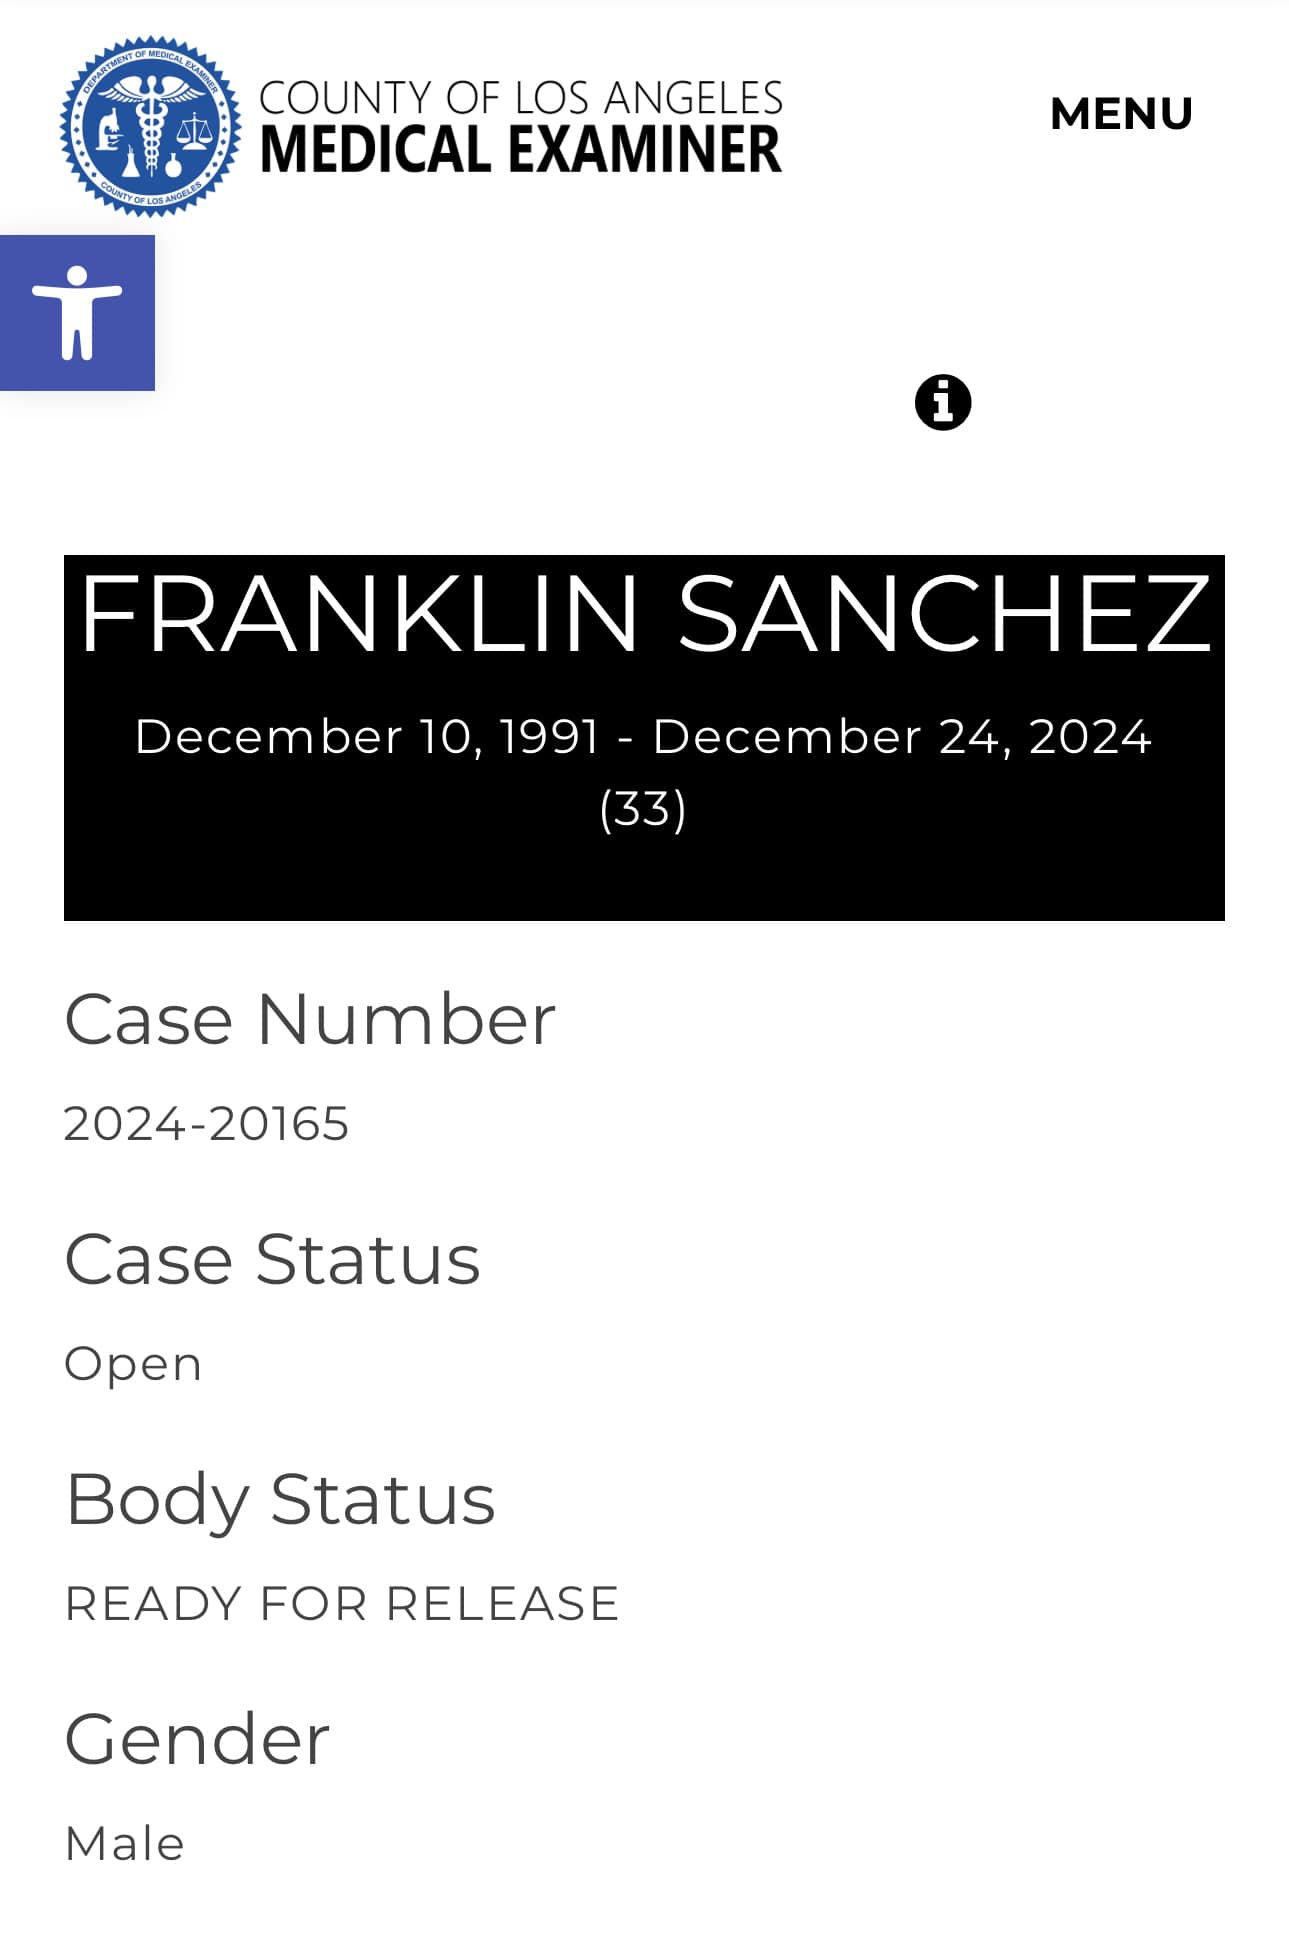Click the Body Status heading
The image size is (1289, 1943).
pyautogui.click(x=280, y=1500)
